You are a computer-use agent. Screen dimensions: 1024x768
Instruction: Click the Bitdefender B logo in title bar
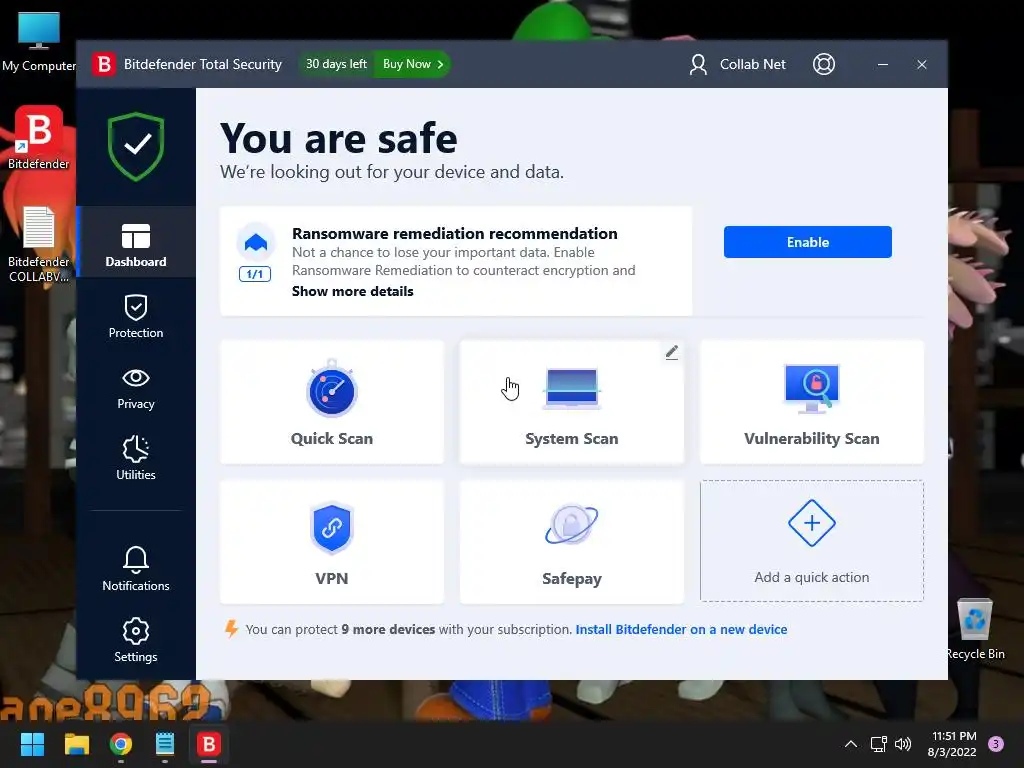pyautogui.click(x=103, y=64)
